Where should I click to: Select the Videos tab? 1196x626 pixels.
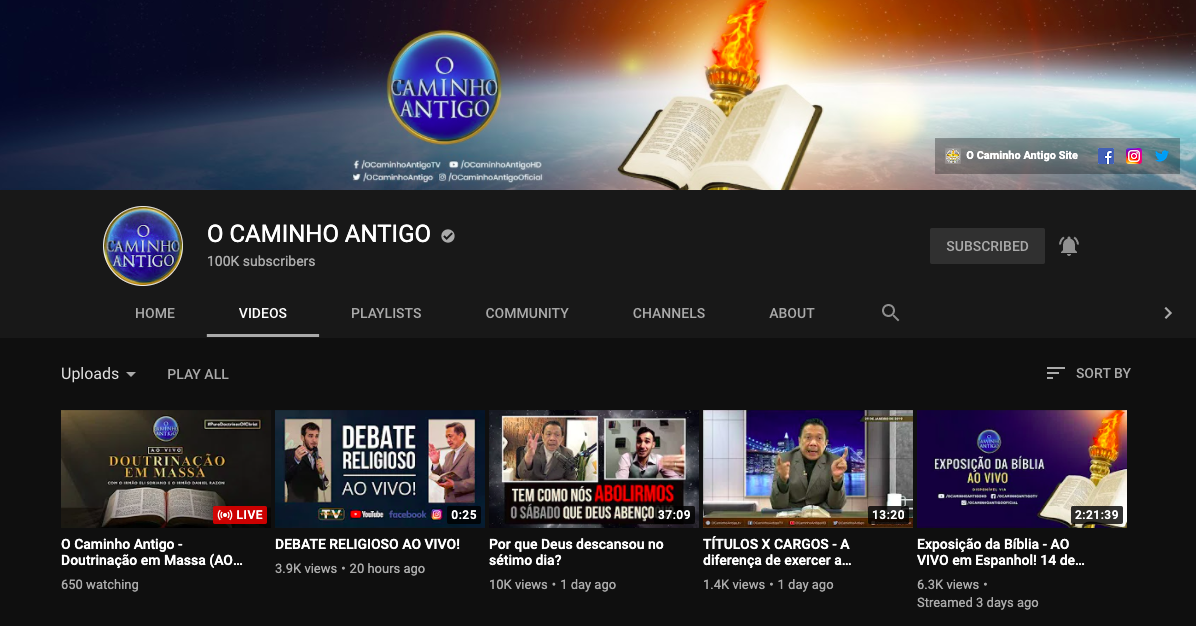tap(263, 313)
